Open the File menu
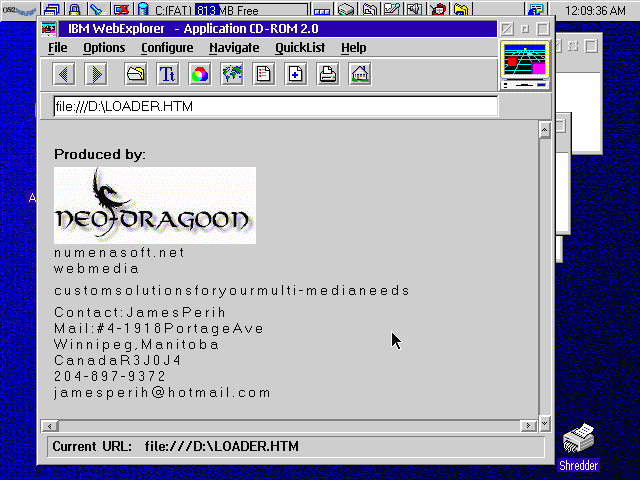Screen dimensions: 640x480 point(58,48)
